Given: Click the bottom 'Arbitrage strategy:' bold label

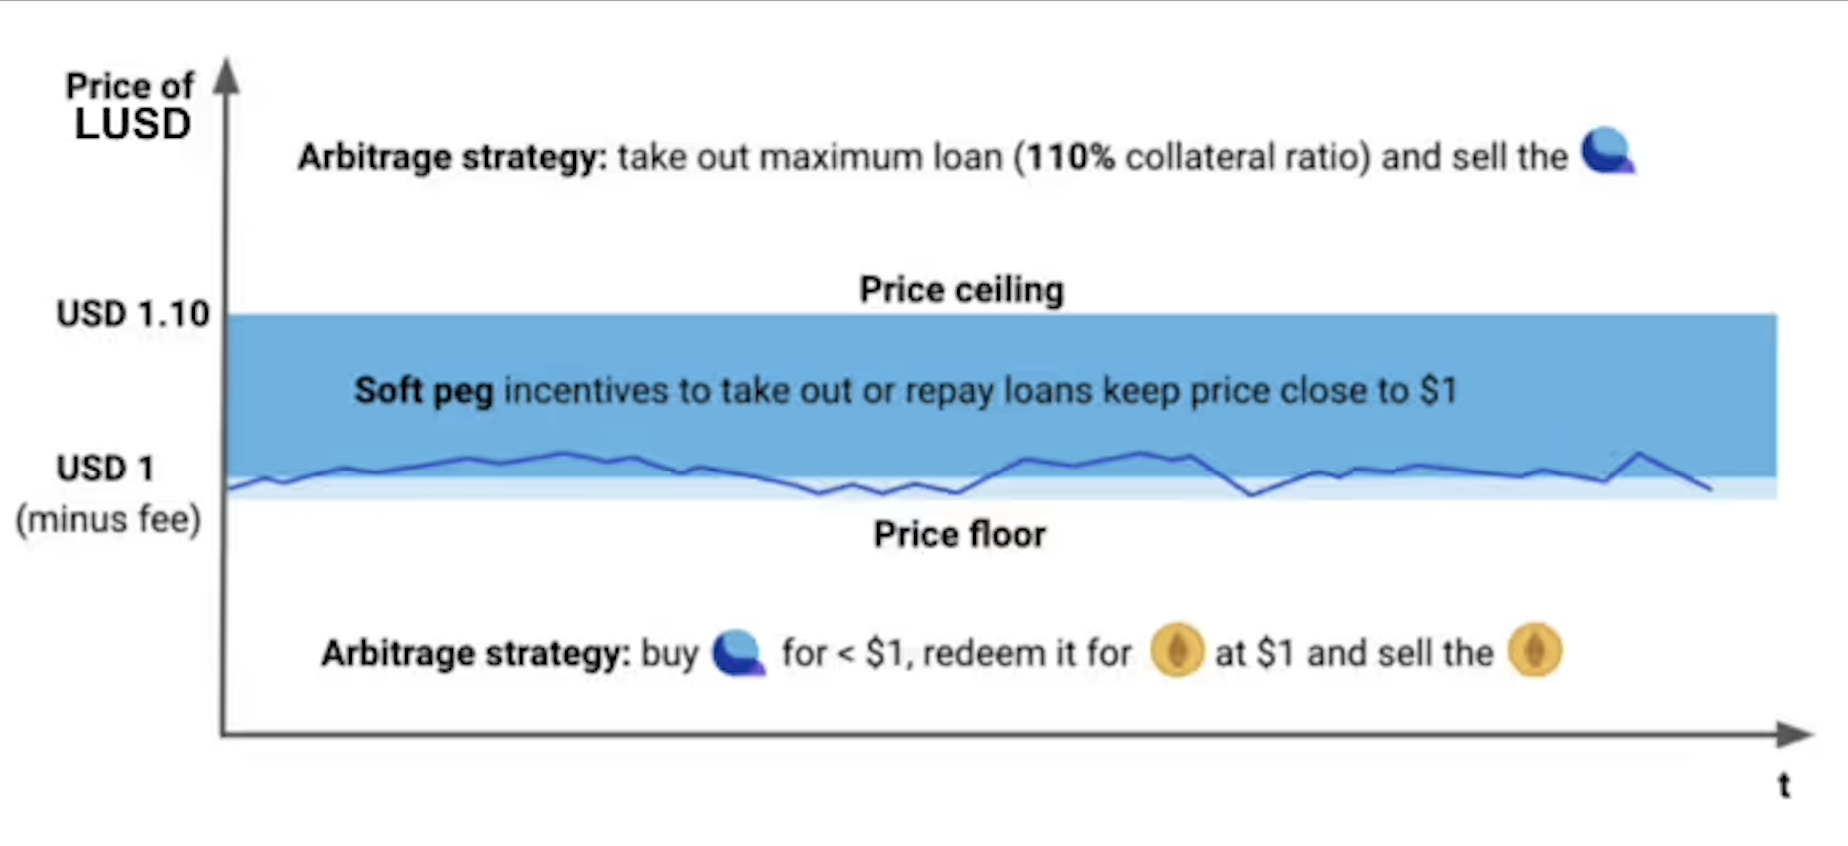Looking at the screenshot, I should point(475,654).
